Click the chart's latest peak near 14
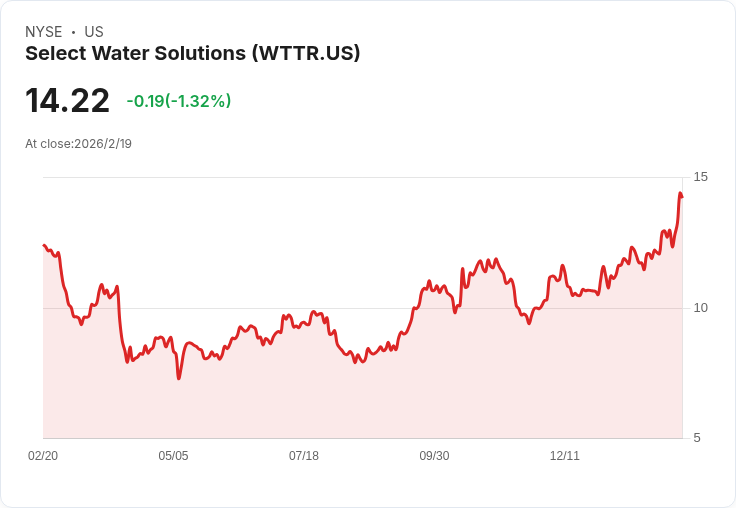 coord(680,193)
